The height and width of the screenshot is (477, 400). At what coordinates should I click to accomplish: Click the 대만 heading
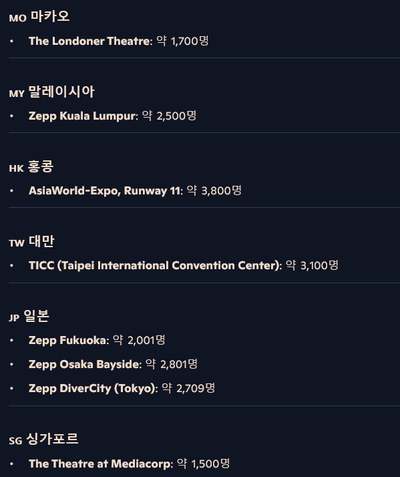(41, 241)
